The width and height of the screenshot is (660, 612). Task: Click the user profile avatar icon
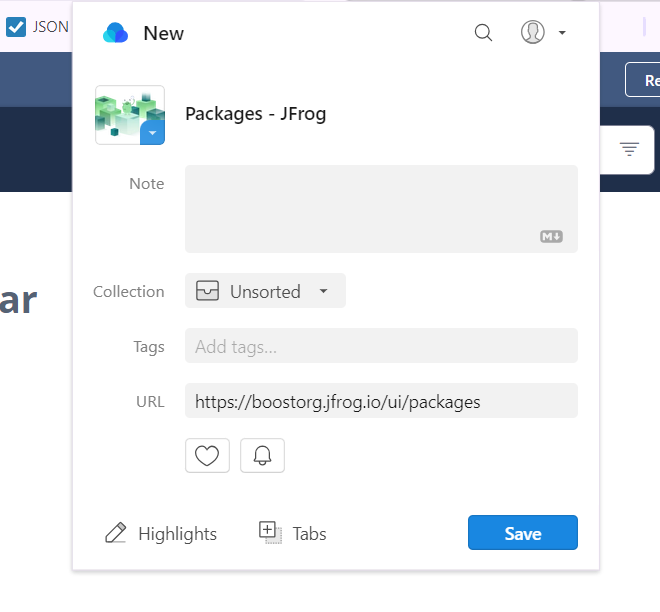click(x=532, y=32)
